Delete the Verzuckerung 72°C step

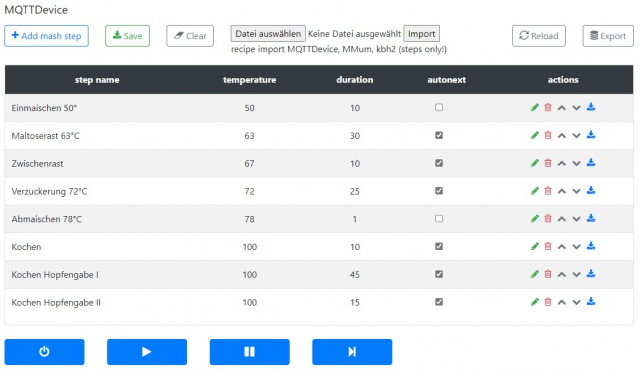[548, 191]
